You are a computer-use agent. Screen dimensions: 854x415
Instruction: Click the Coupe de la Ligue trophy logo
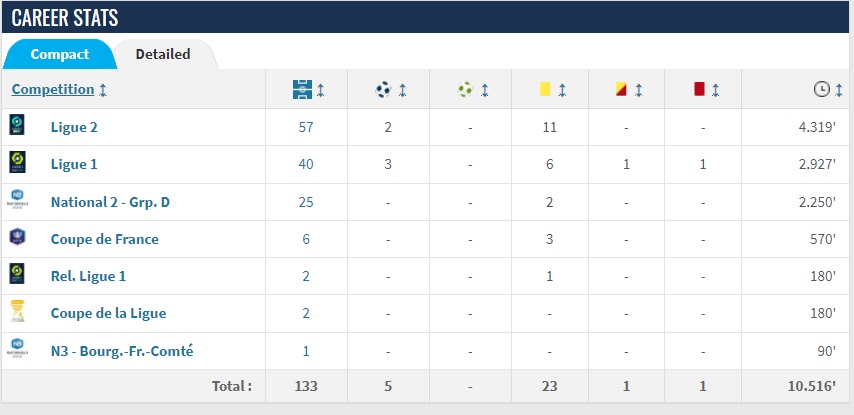point(17,311)
